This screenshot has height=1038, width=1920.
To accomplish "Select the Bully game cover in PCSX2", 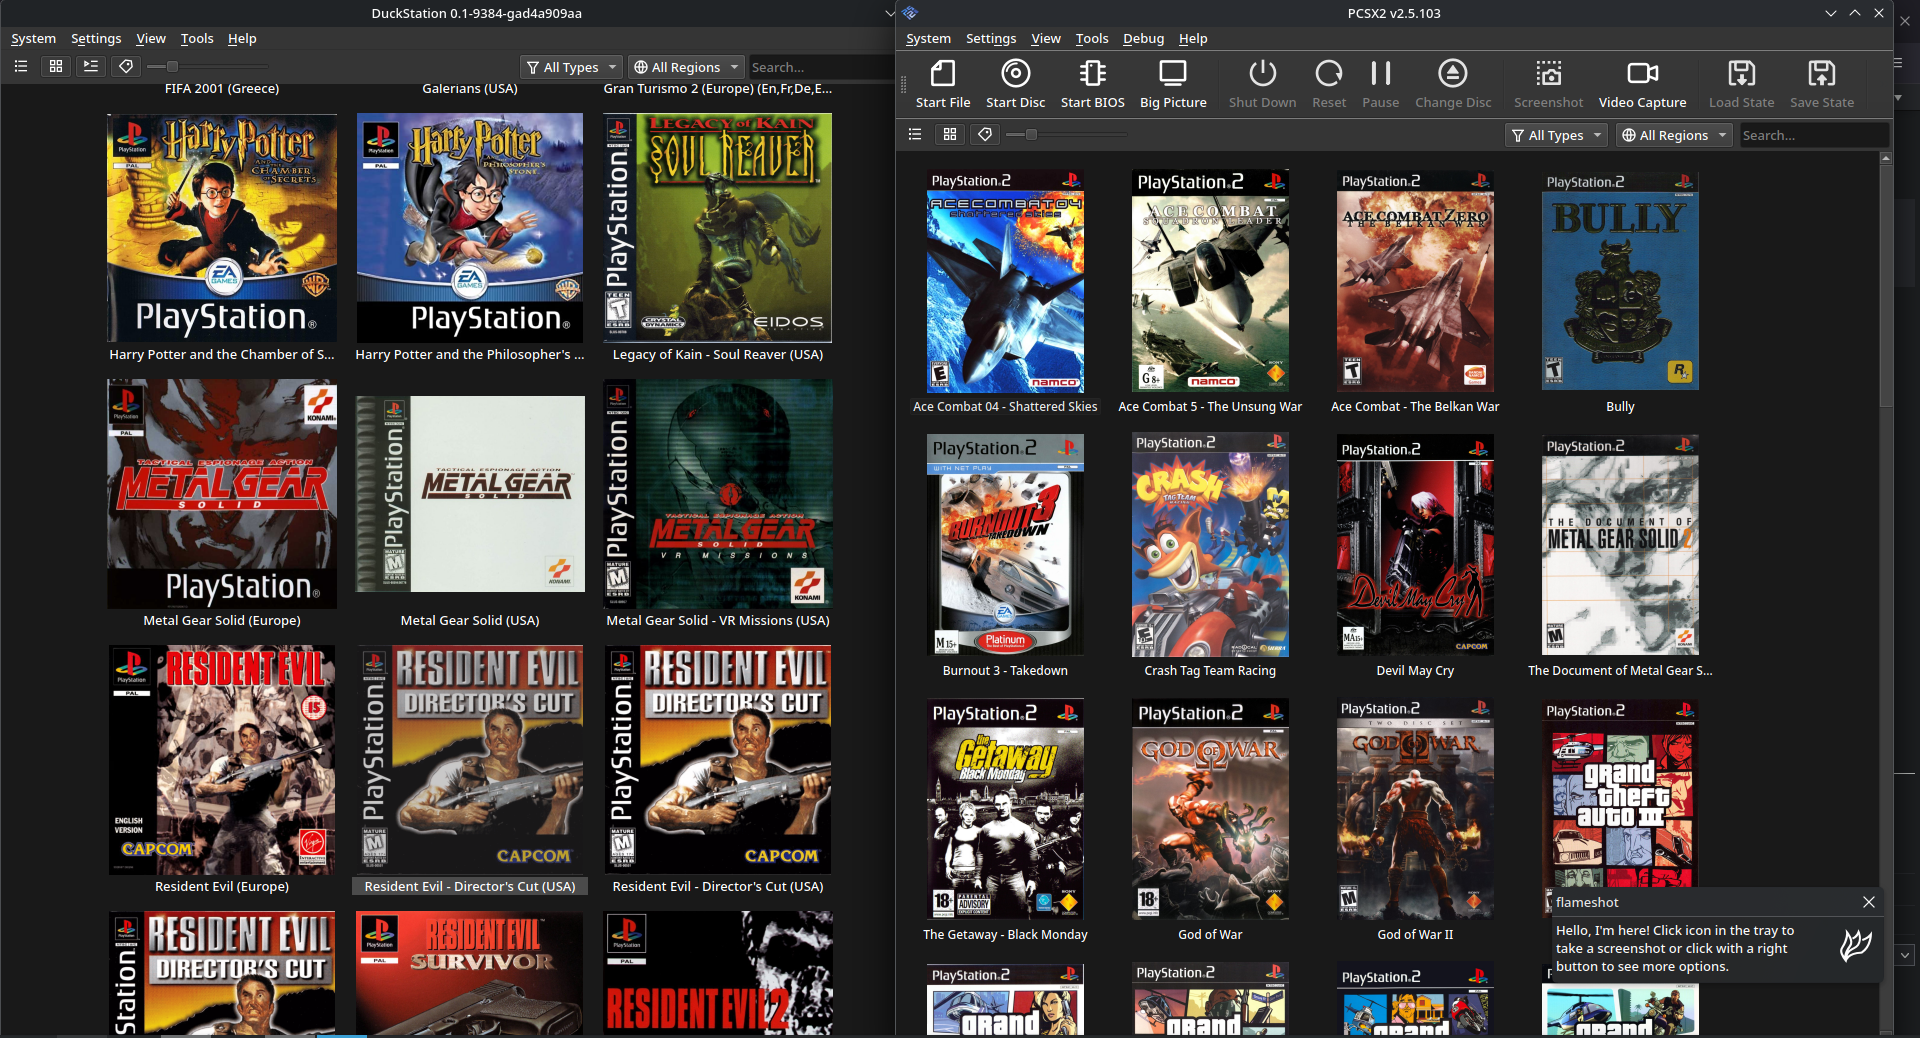I will coord(1619,282).
